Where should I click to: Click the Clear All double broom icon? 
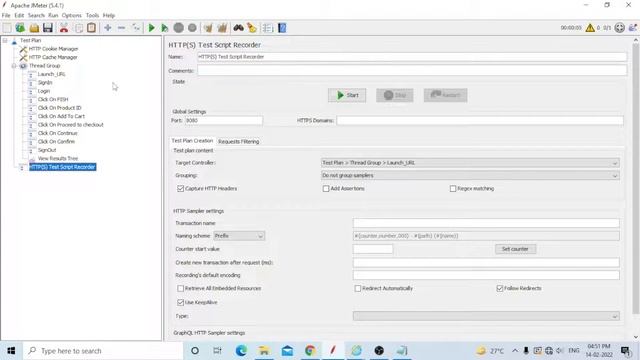tap(222, 28)
